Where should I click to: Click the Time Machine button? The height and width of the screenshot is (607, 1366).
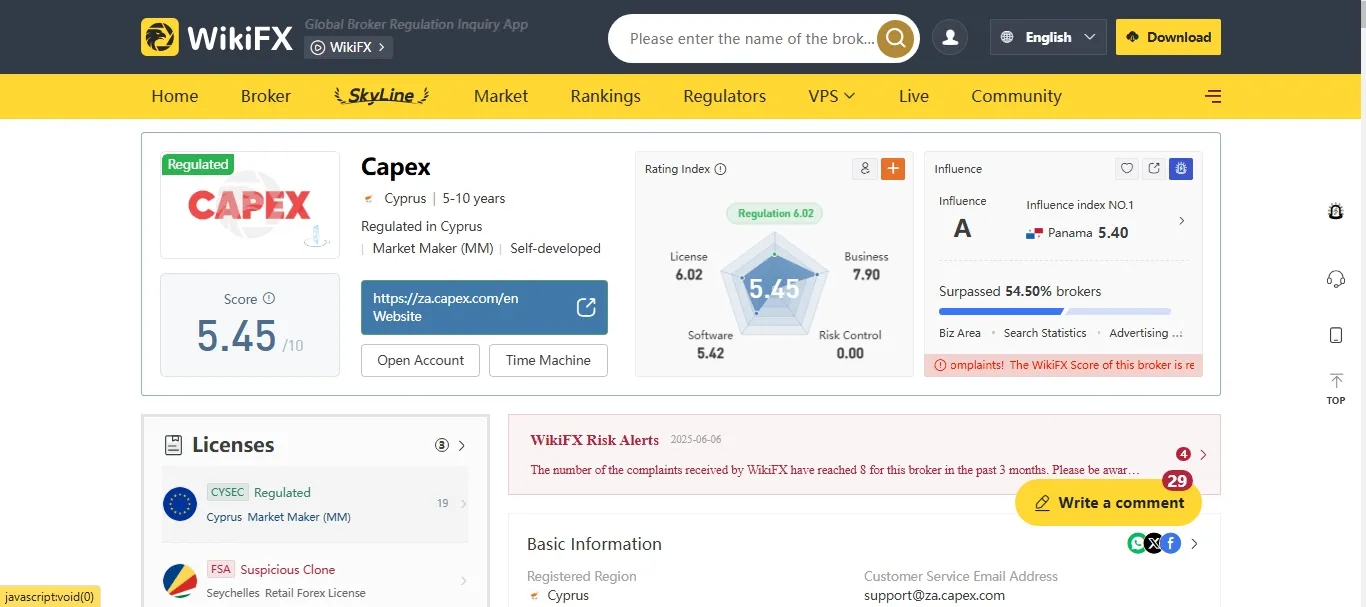tap(548, 360)
